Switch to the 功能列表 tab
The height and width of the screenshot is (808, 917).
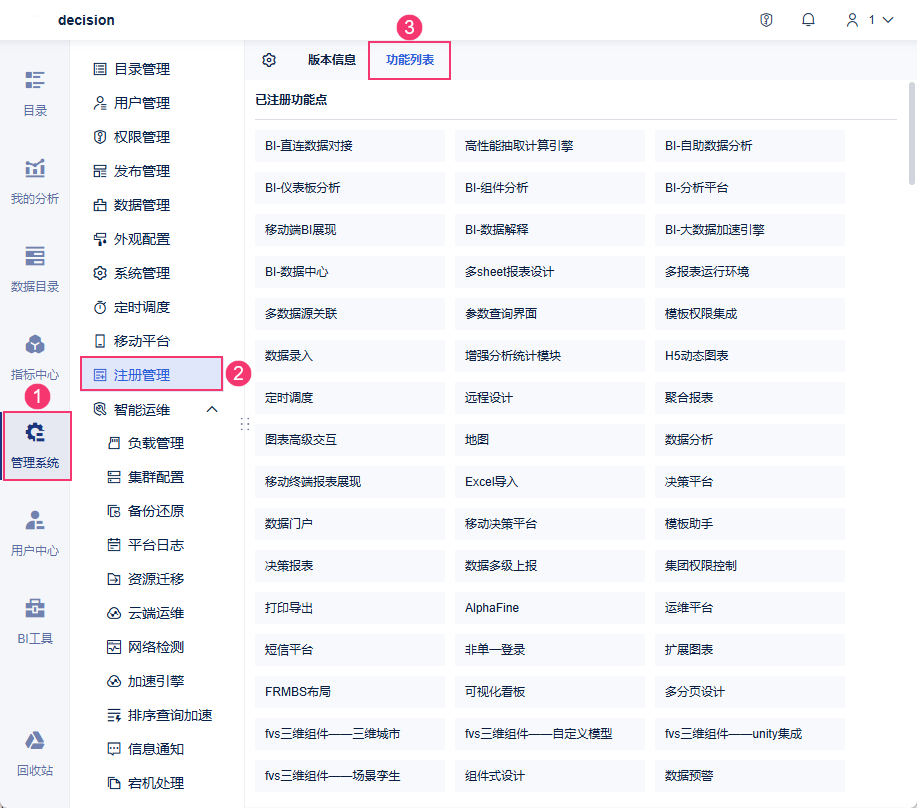[409, 60]
